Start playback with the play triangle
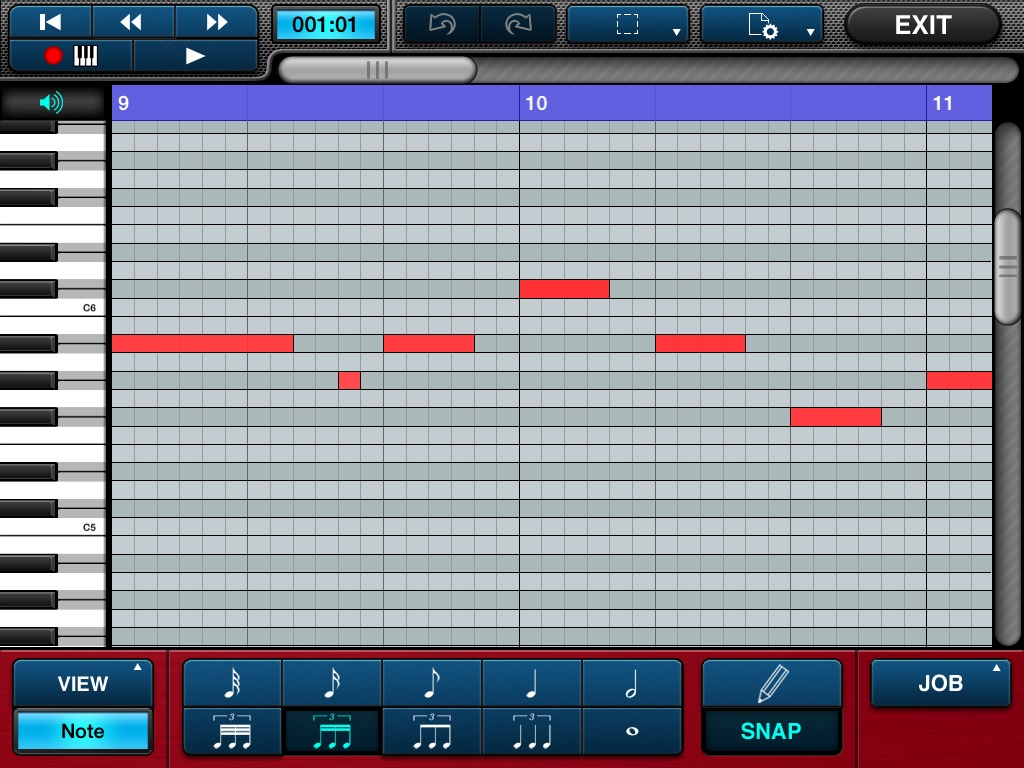Screen dimensions: 1024x768 coord(195,56)
